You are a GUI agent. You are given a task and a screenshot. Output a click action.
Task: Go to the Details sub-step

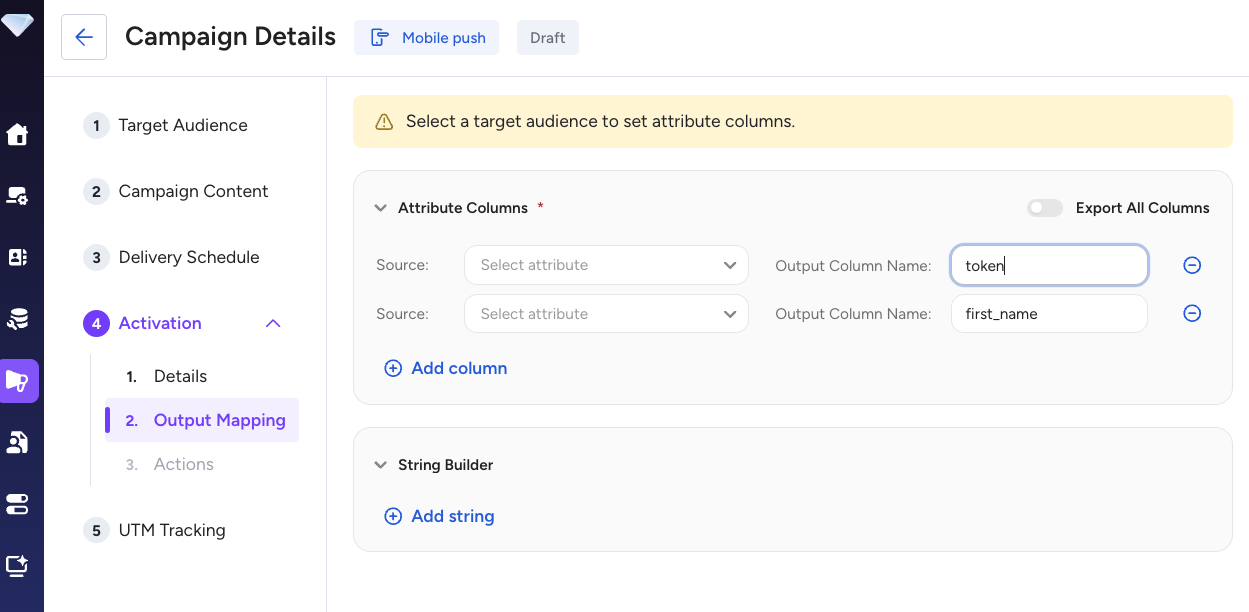pos(180,376)
